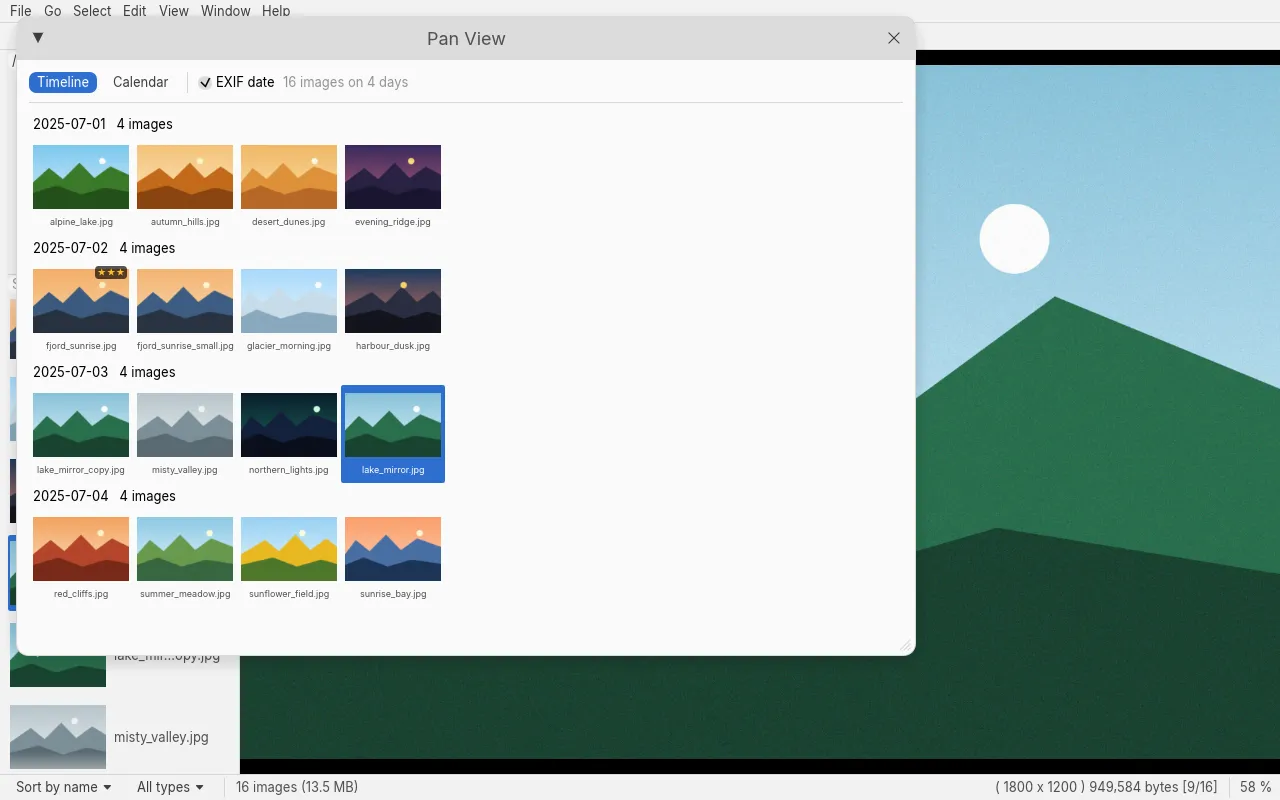Viewport: 1280px width, 800px height.
Task: Select the glacier_morning.jpg thumbnail
Action: 289,301
